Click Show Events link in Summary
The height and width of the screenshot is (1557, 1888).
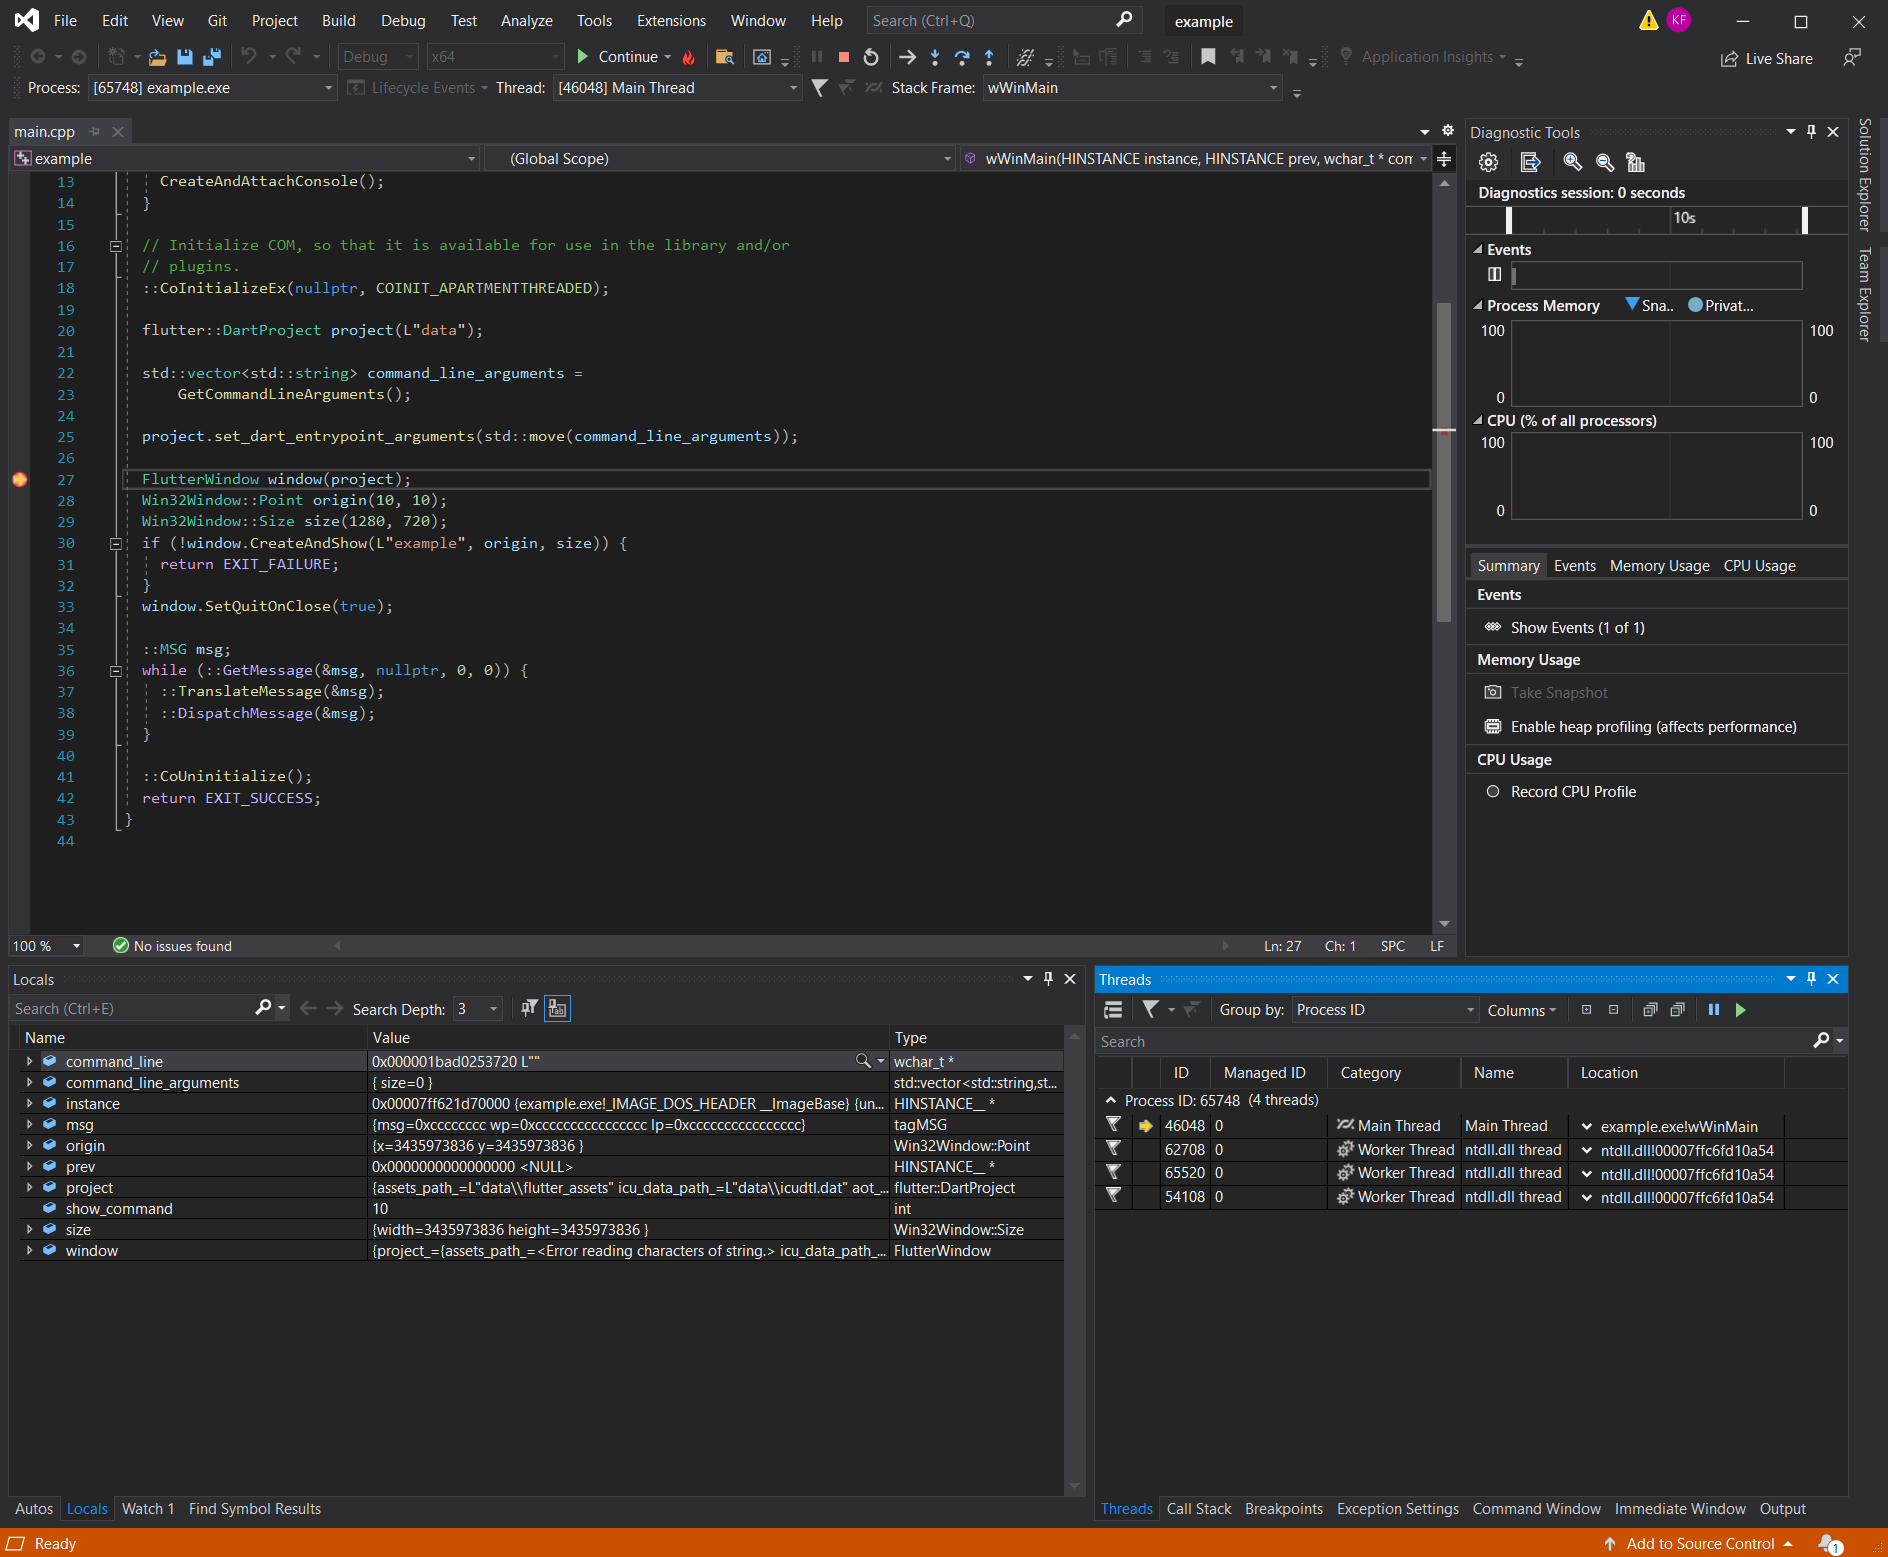click(1576, 627)
